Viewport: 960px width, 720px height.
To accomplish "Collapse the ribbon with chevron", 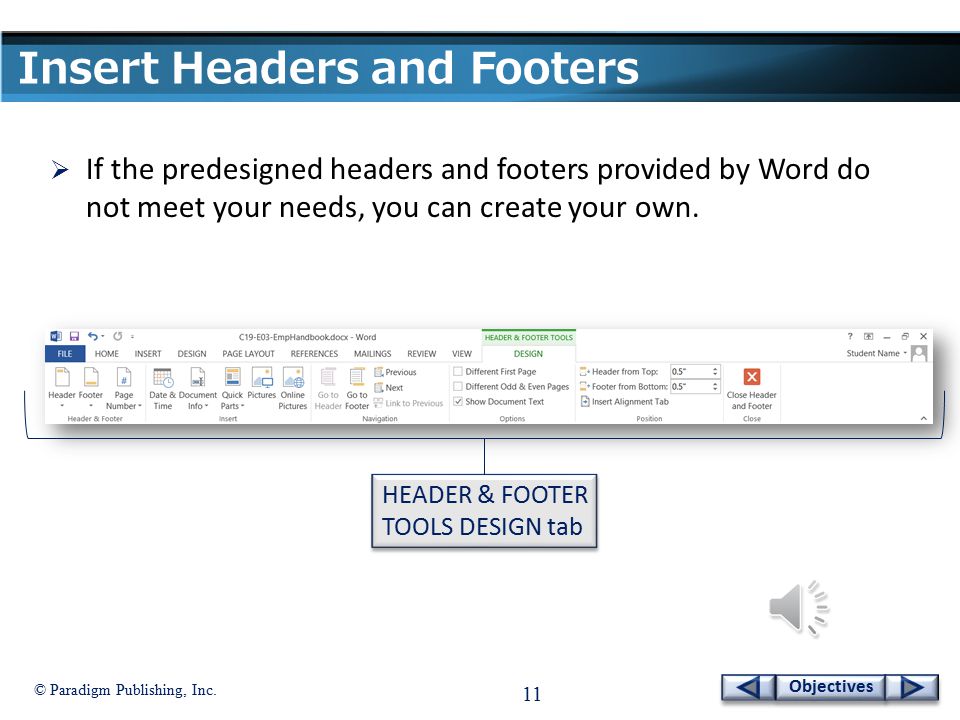I will point(923,418).
